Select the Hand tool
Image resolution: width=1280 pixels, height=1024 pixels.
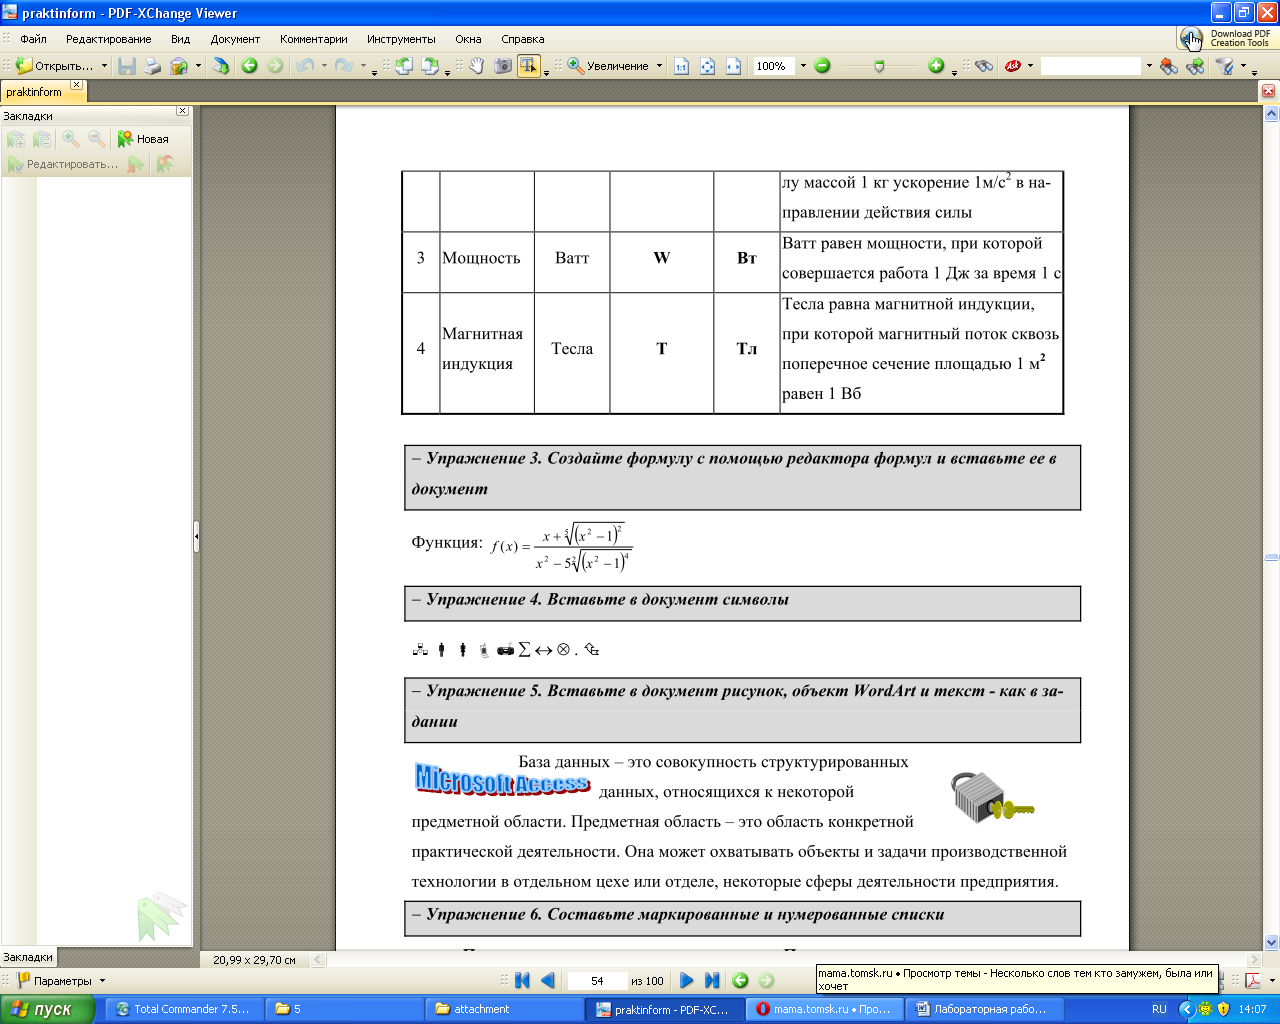point(477,66)
